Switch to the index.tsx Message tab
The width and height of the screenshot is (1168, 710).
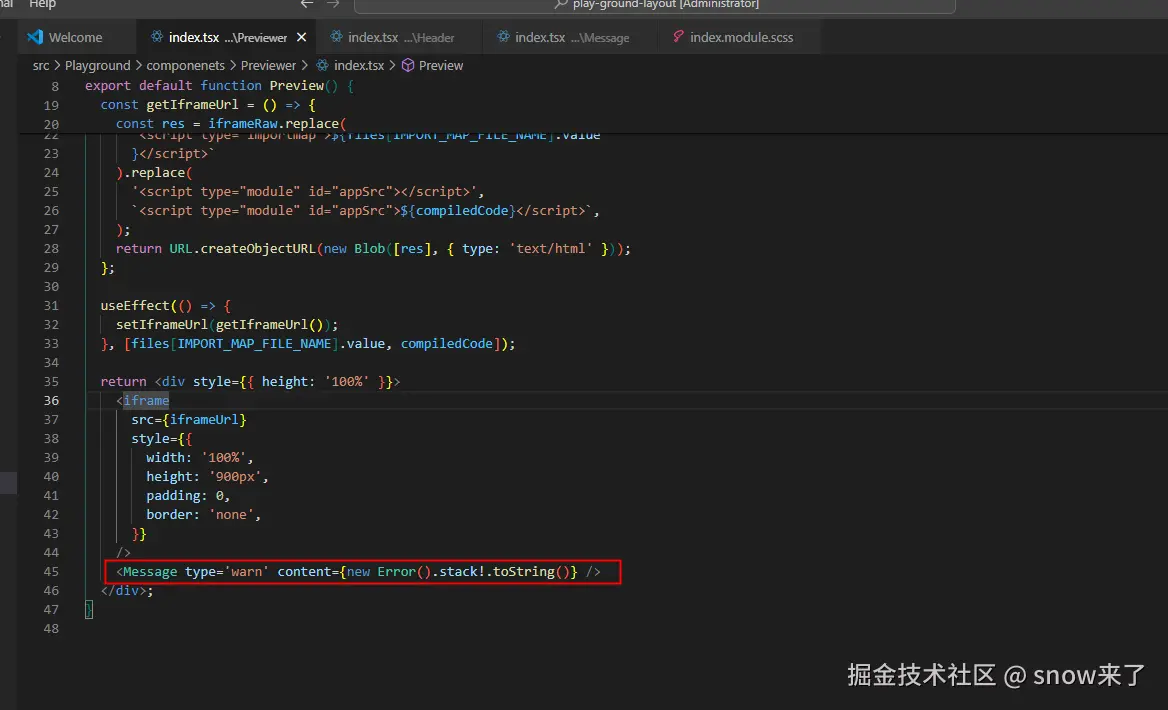571,37
